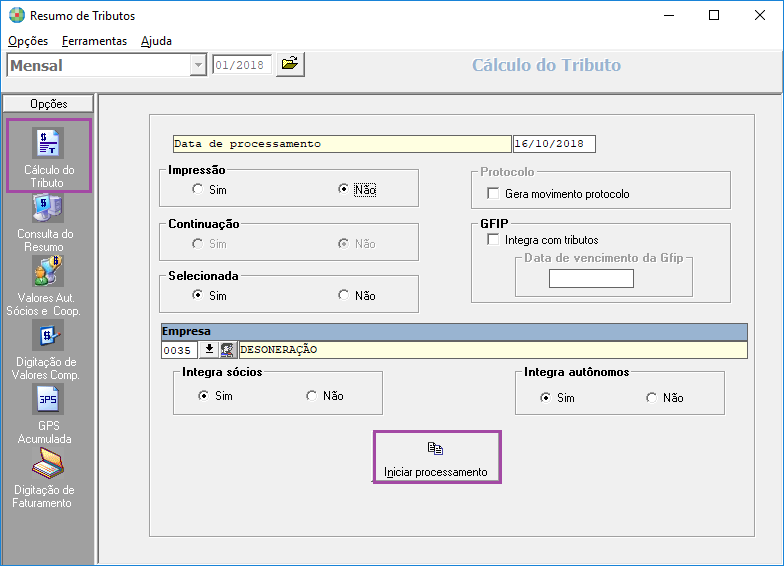
Task: Expand the Mensal period dropdown arrow
Action: point(198,65)
